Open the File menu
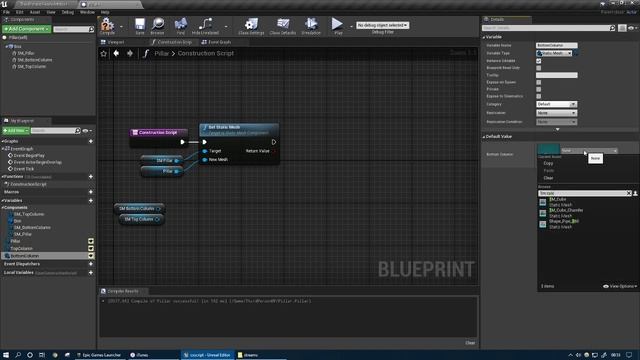This screenshot has width=640, height=360. [x=6, y=12]
